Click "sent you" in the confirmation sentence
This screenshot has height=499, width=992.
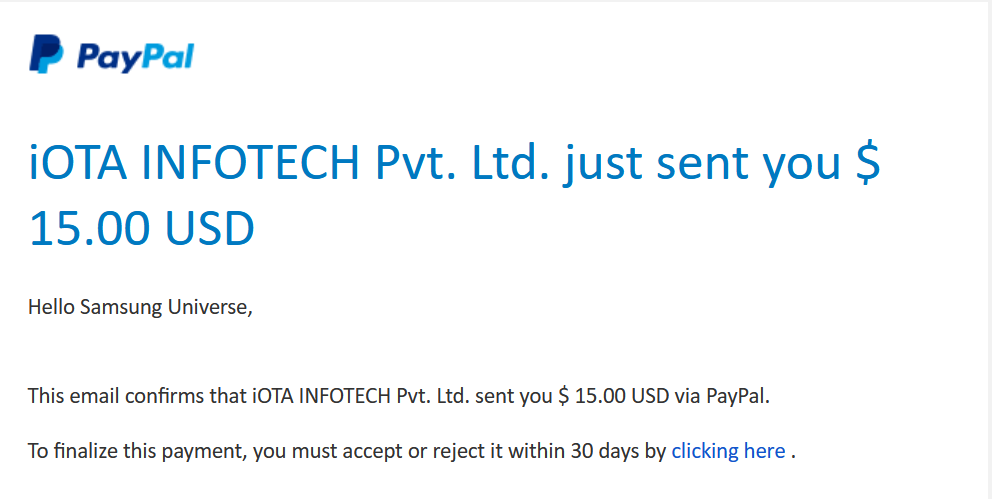[x=520, y=395]
